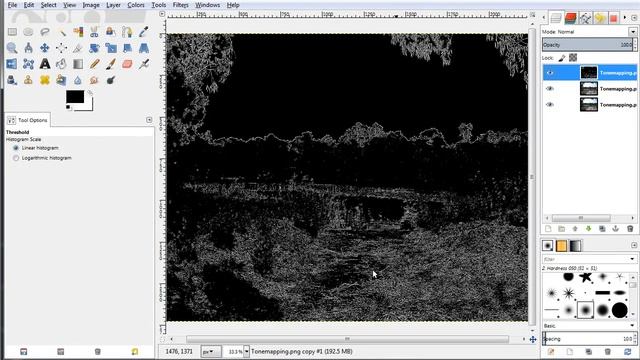Select the Eraser tool
This screenshot has width=640, height=360.
(127, 64)
